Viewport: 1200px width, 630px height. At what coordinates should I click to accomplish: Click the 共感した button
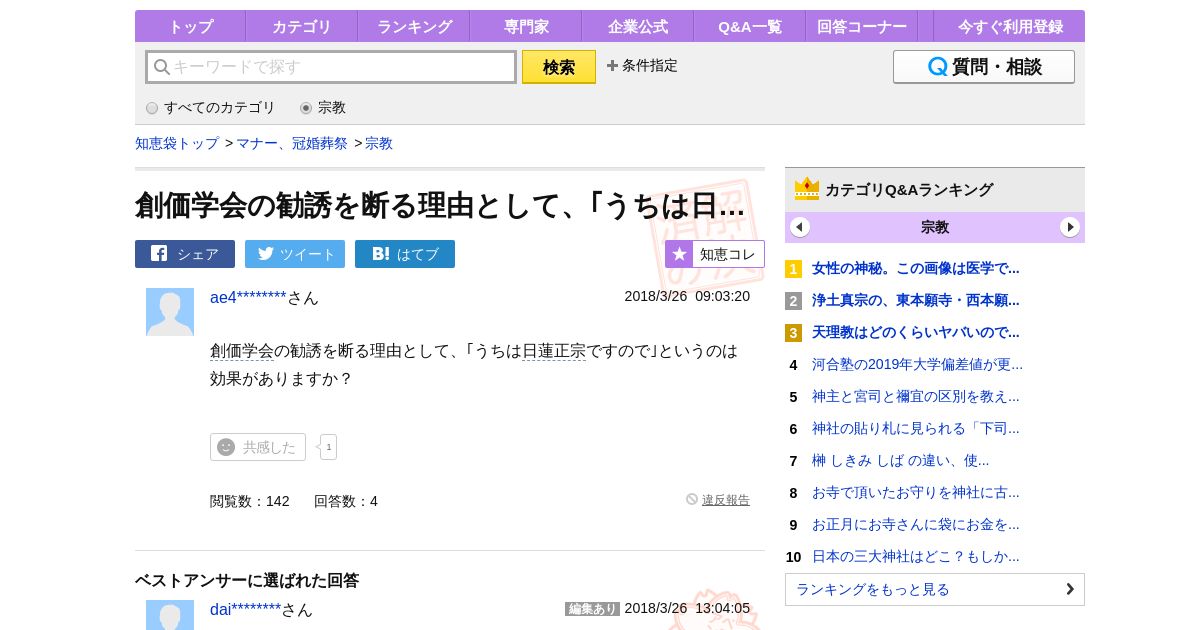tap(258, 447)
